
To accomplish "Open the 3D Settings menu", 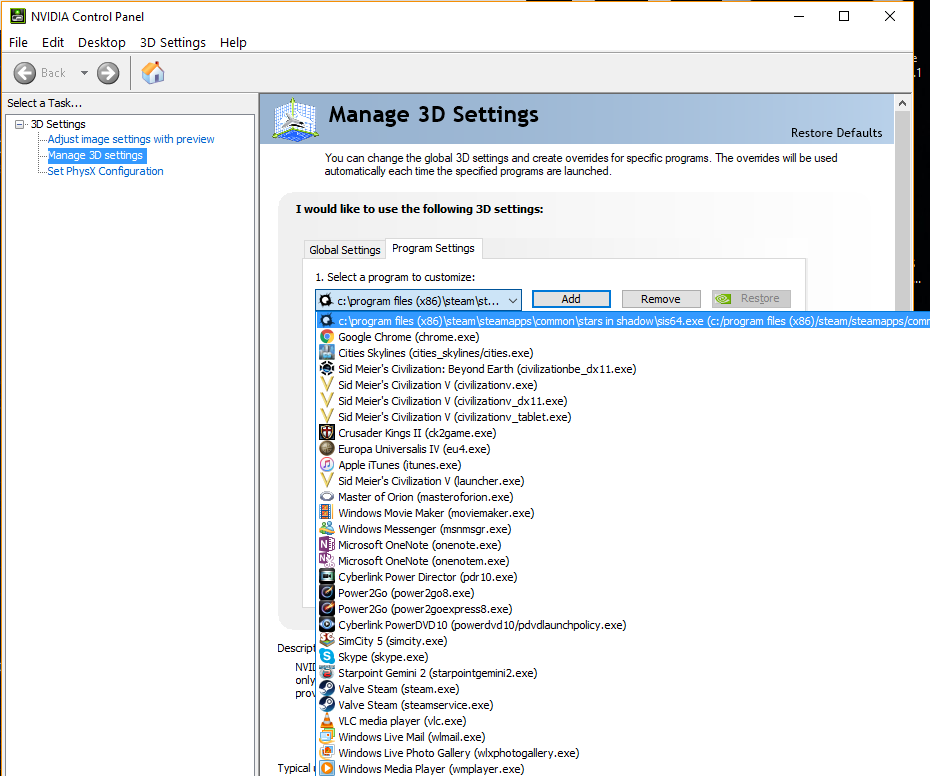I will [x=173, y=43].
